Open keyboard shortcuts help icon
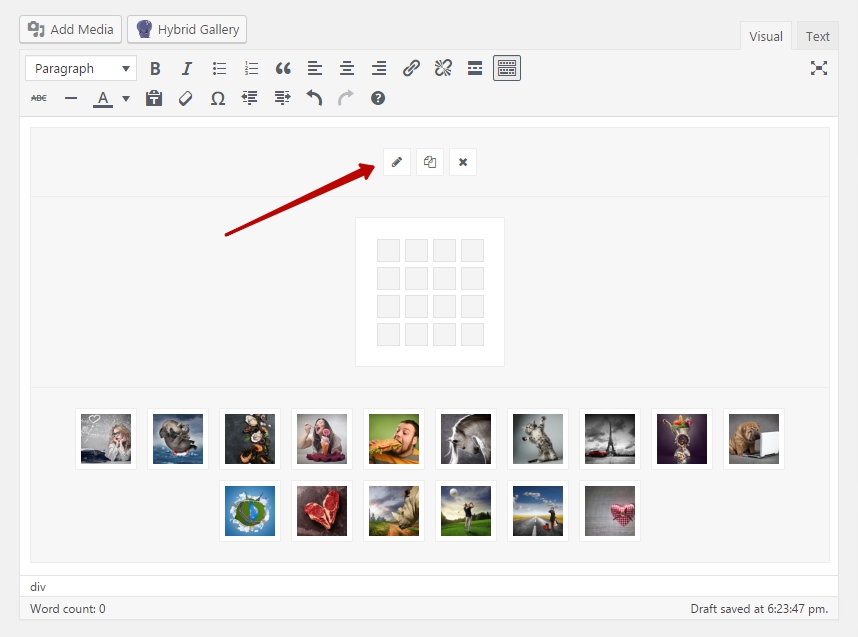 (378, 99)
